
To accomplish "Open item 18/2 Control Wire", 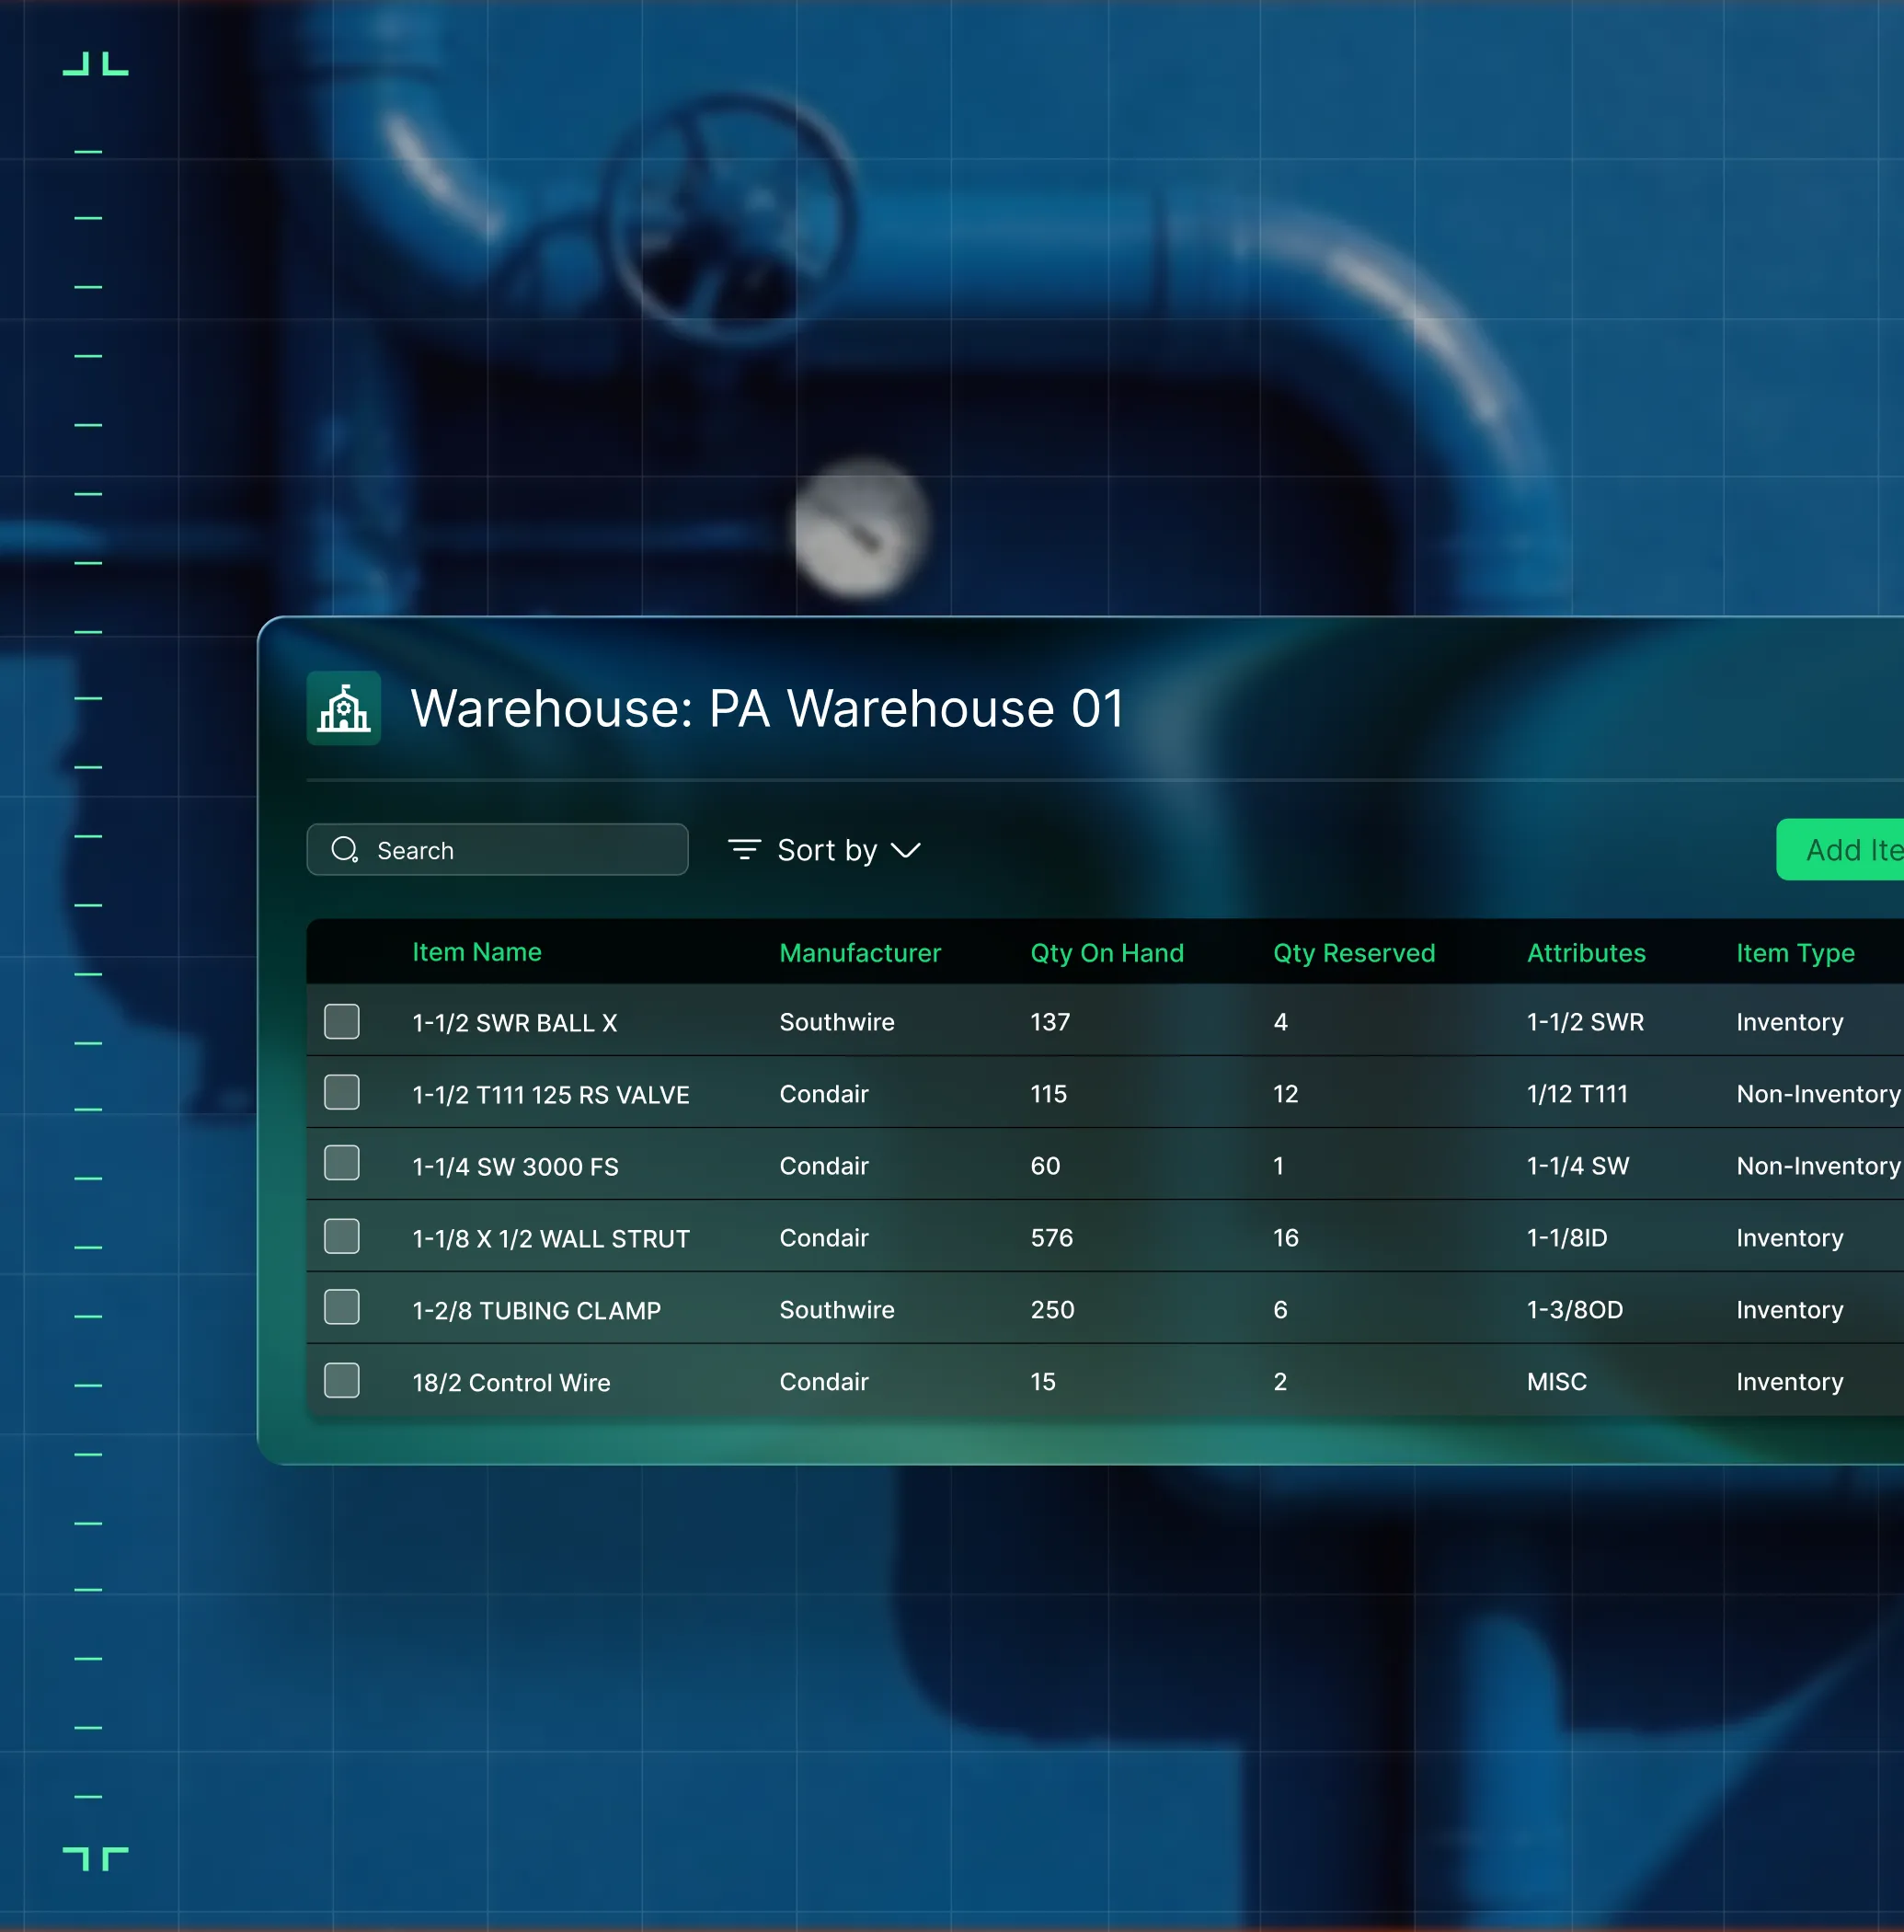I will pyautogui.click(x=511, y=1383).
